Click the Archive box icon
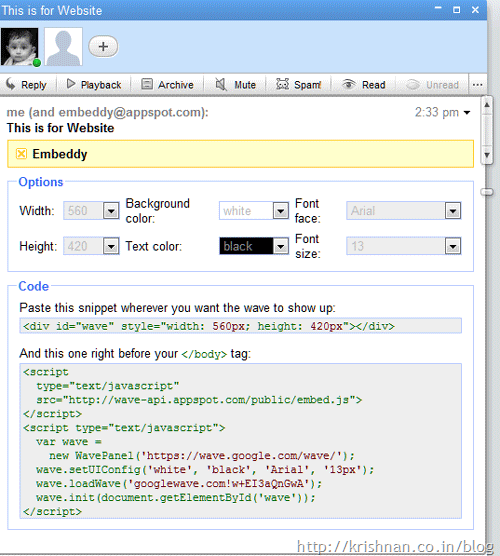500x556 pixels. coord(147,84)
